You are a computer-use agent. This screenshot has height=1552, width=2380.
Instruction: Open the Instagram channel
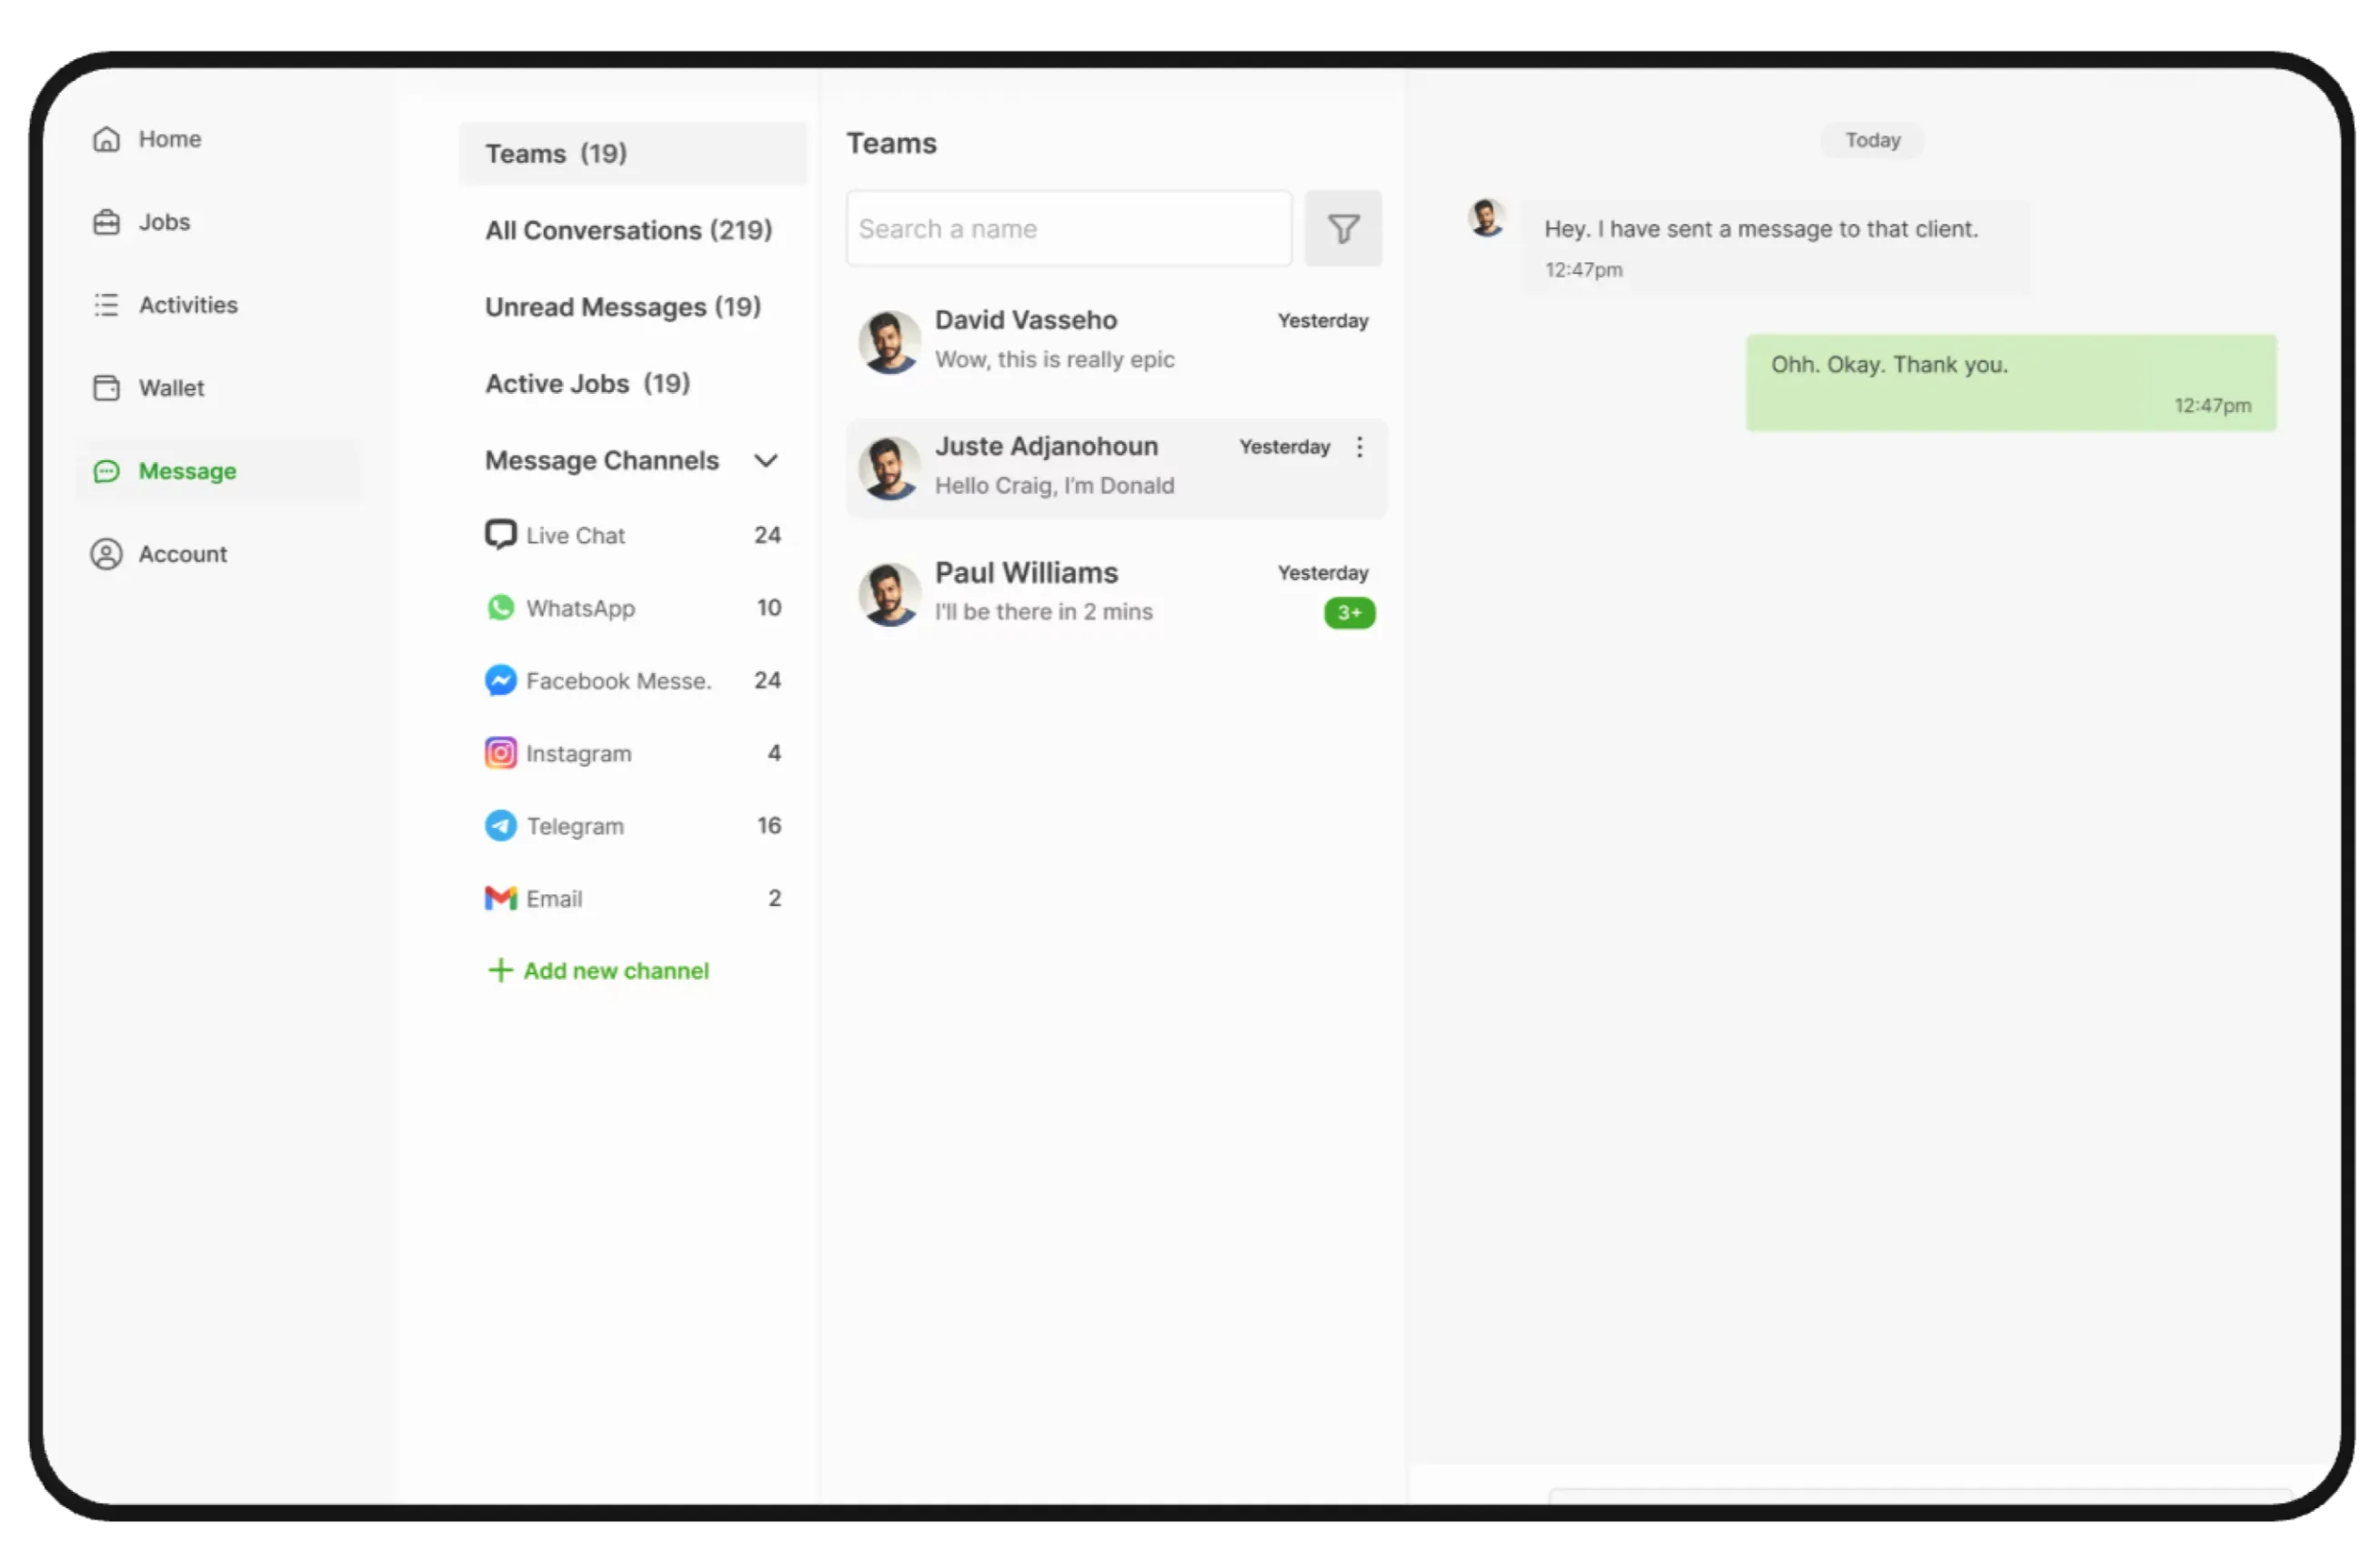pyautogui.click(x=578, y=753)
